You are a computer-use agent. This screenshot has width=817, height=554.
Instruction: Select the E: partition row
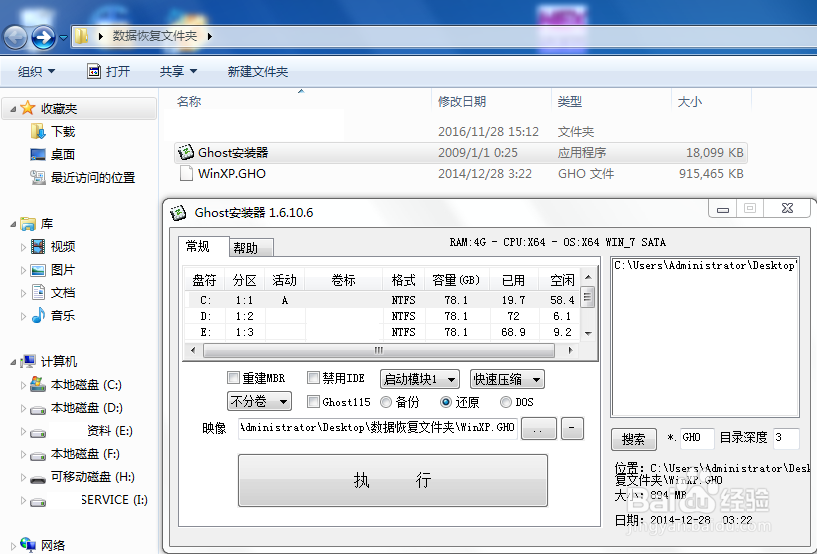pyautogui.click(x=382, y=332)
